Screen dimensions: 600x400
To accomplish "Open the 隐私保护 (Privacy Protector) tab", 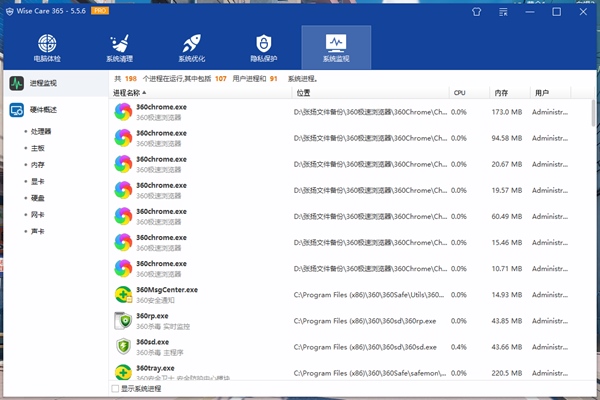I will (263, 50).
